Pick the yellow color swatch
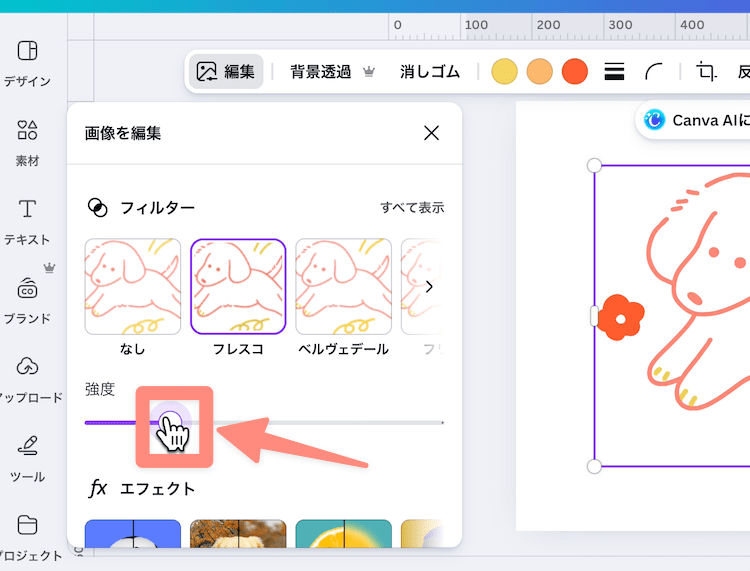The height and width of the screenshot is (571, 750). [x=504, y=72]
